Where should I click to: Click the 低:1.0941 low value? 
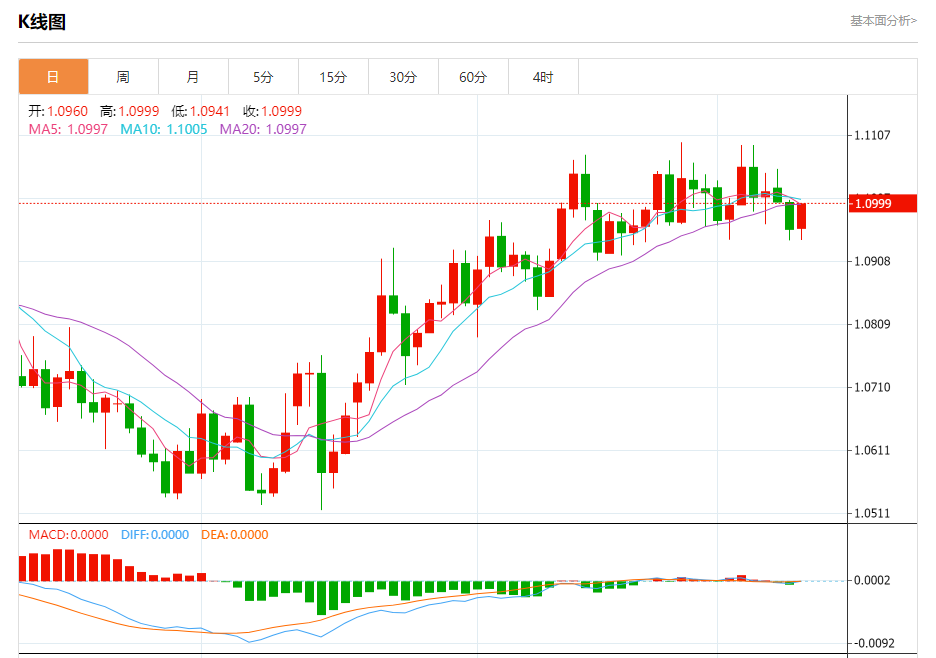pos(201,111)
